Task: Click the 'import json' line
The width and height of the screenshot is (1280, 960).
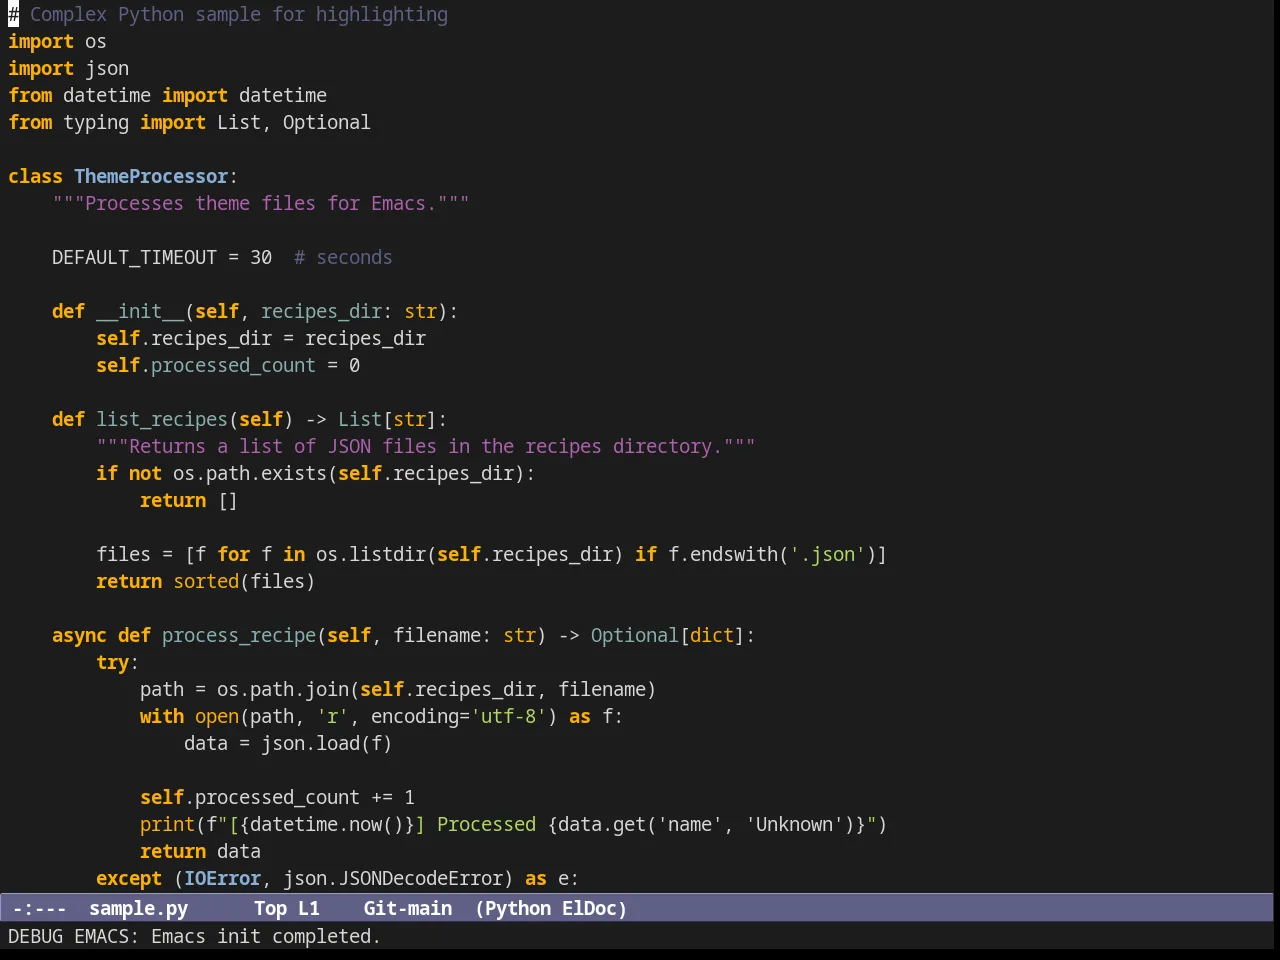Action: pyautogui.click(x=68, y=68)
